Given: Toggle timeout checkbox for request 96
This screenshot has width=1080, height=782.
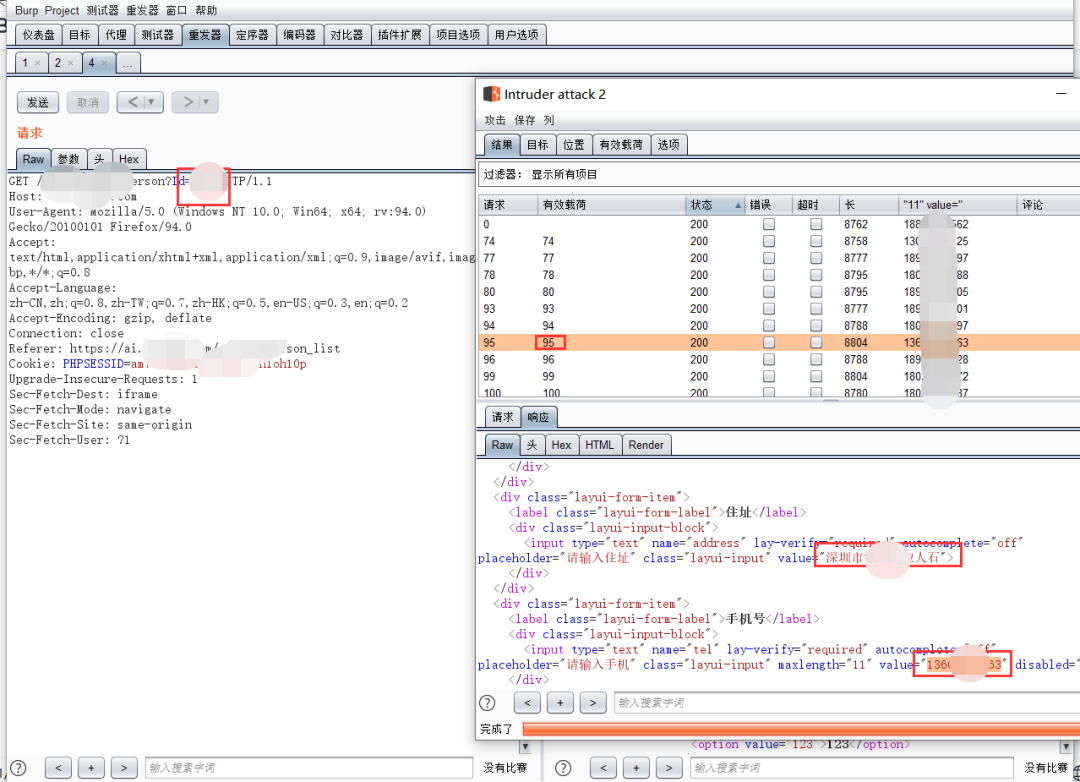Looking at the screenshot, I should pyautogui.click(x=816, y=359).
